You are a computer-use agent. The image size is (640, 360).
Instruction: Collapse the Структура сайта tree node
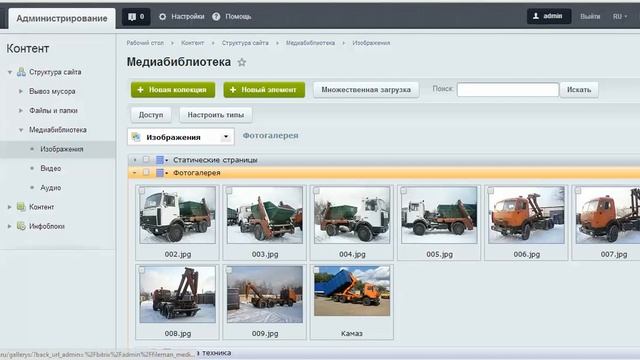10,73
